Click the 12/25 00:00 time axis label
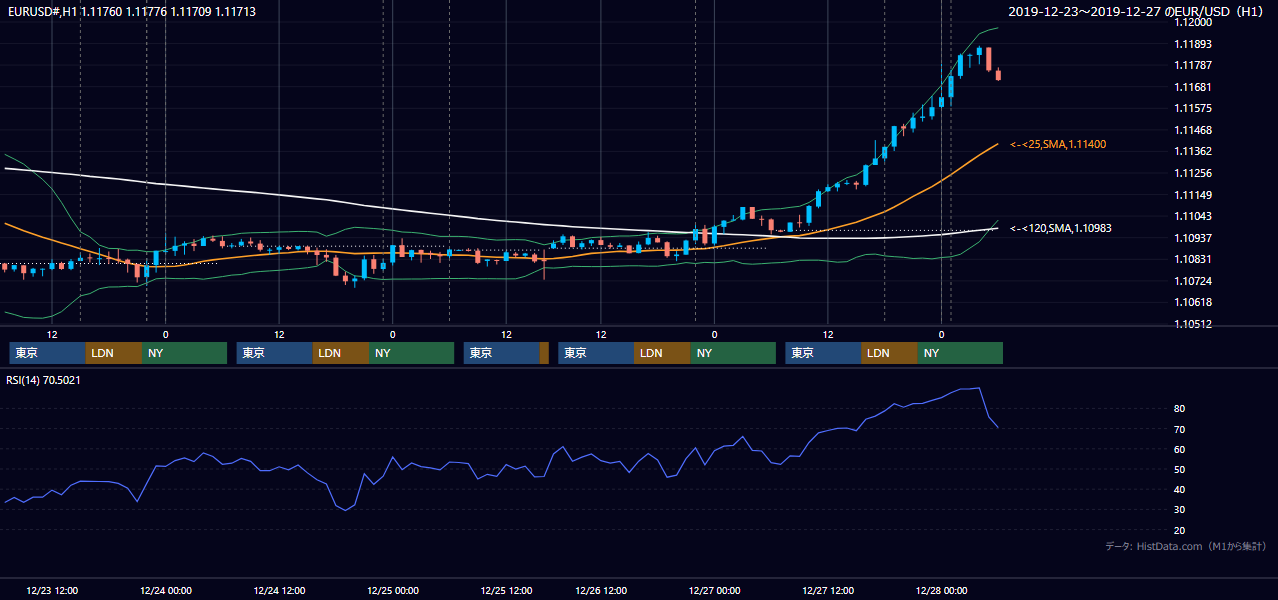 pyautogui.click(x=392, y=590)
